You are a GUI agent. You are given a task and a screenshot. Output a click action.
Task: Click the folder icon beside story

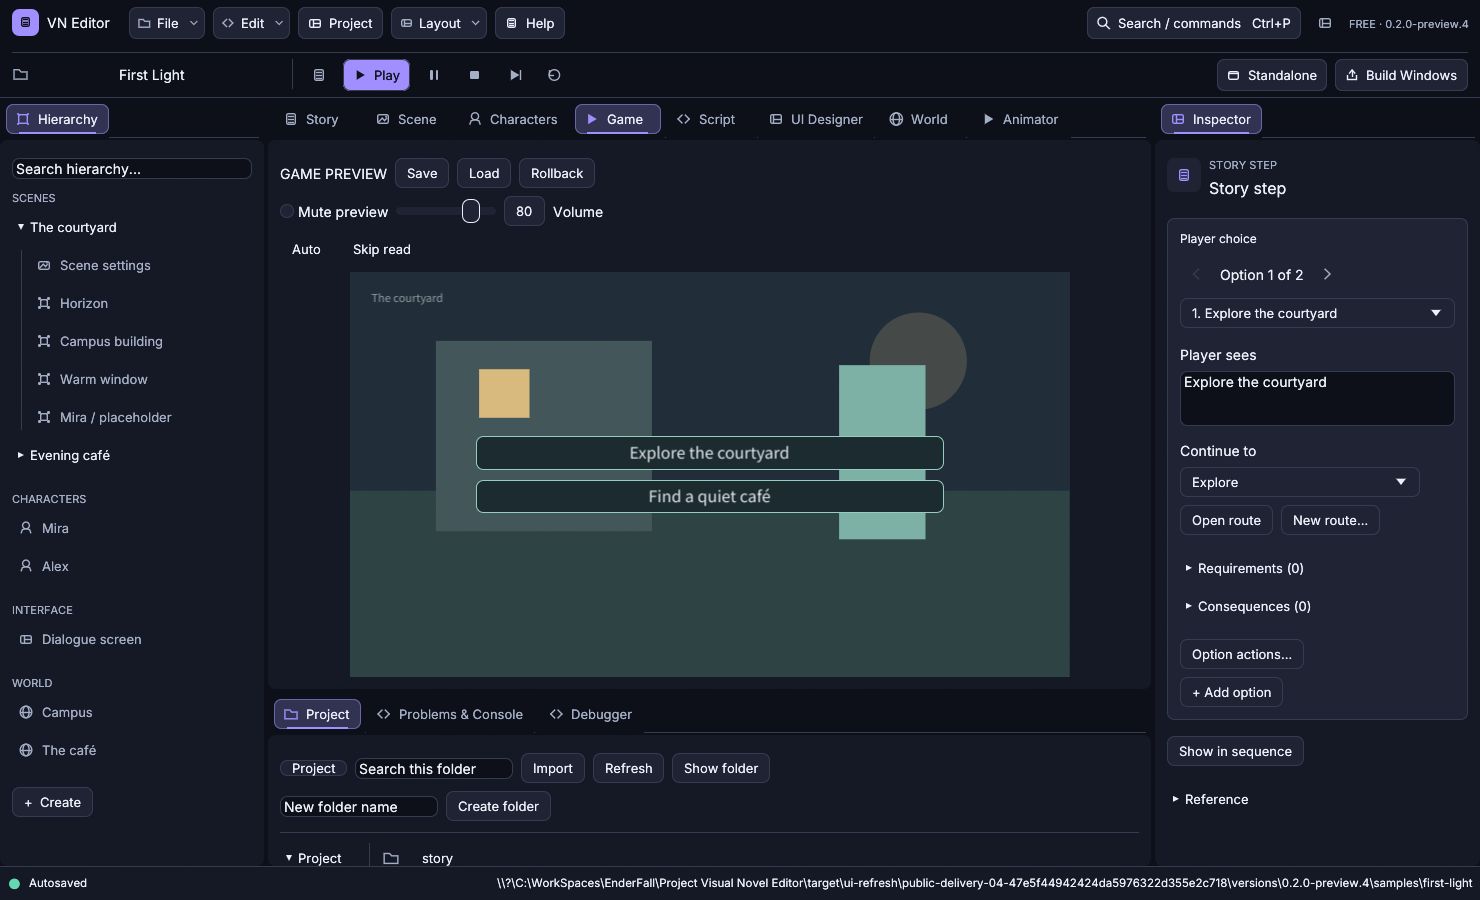click(391, 858)
